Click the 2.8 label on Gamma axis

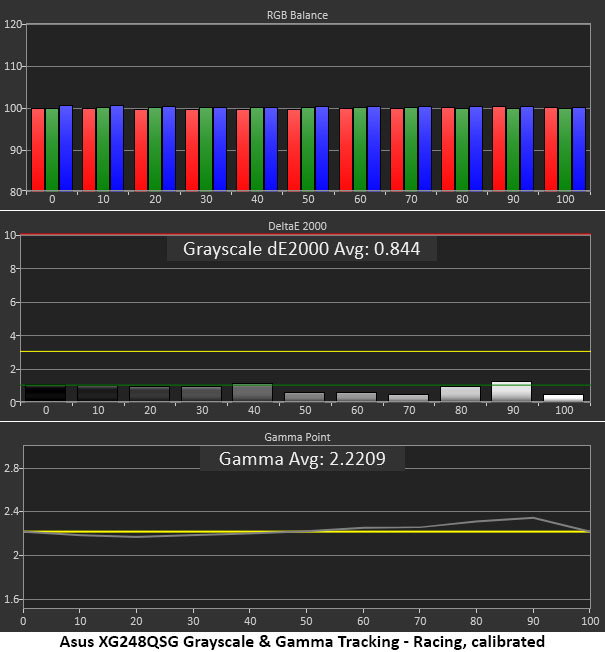[12, 468]
